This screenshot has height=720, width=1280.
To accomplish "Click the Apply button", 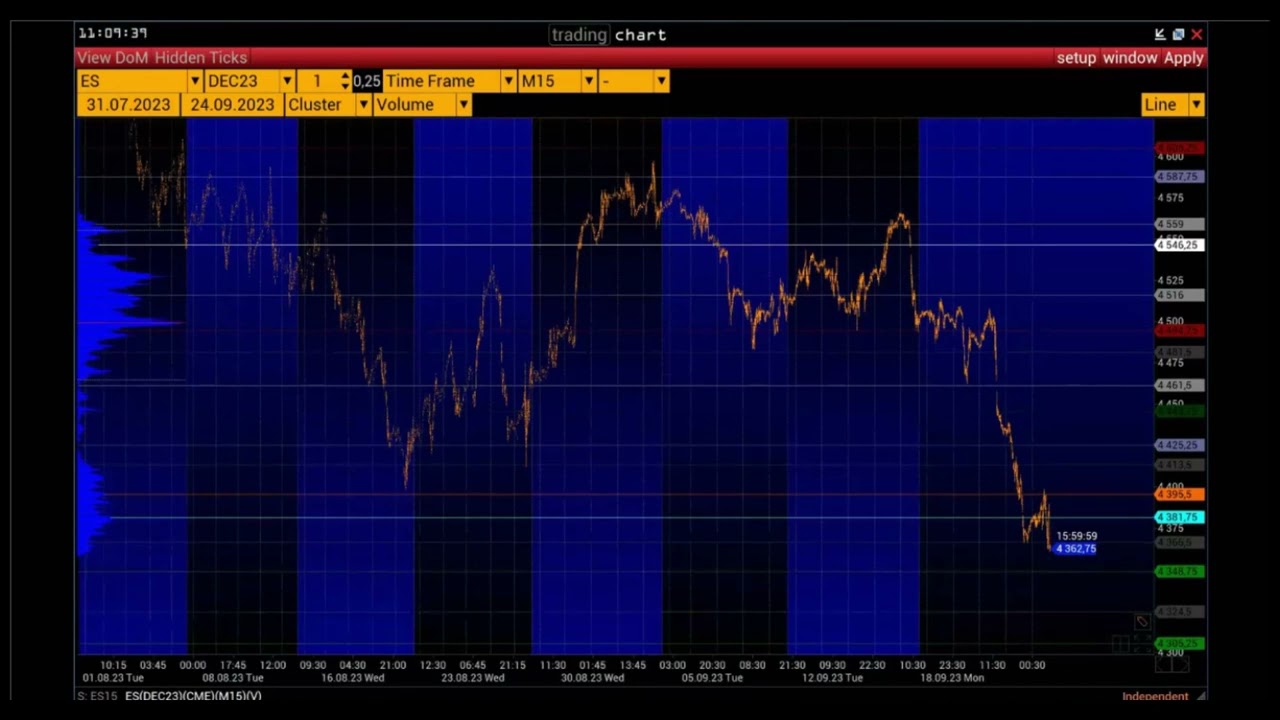I will 1183,58.
